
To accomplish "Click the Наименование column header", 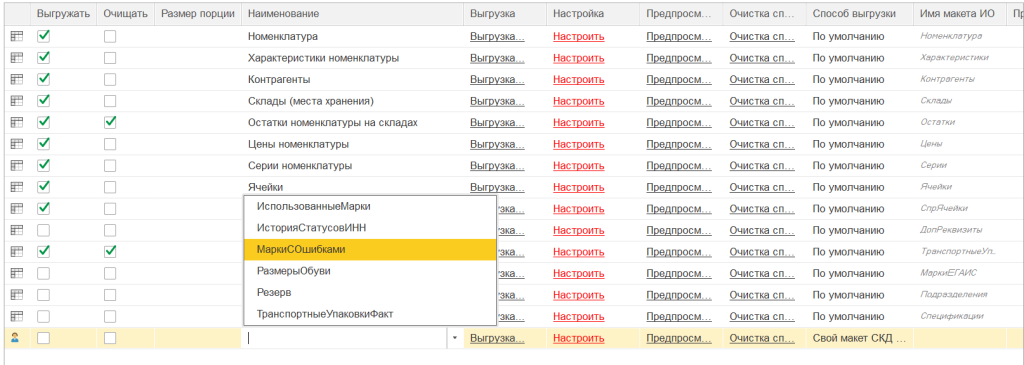I will [352, 13].
